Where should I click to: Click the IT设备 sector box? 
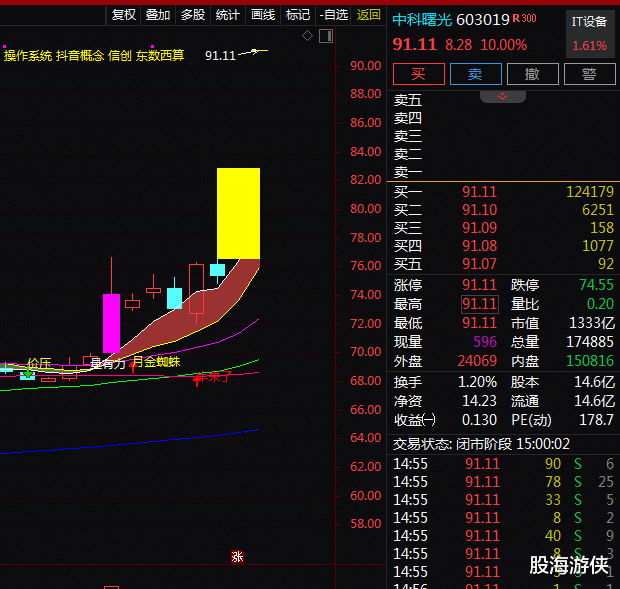click(589, 33)
